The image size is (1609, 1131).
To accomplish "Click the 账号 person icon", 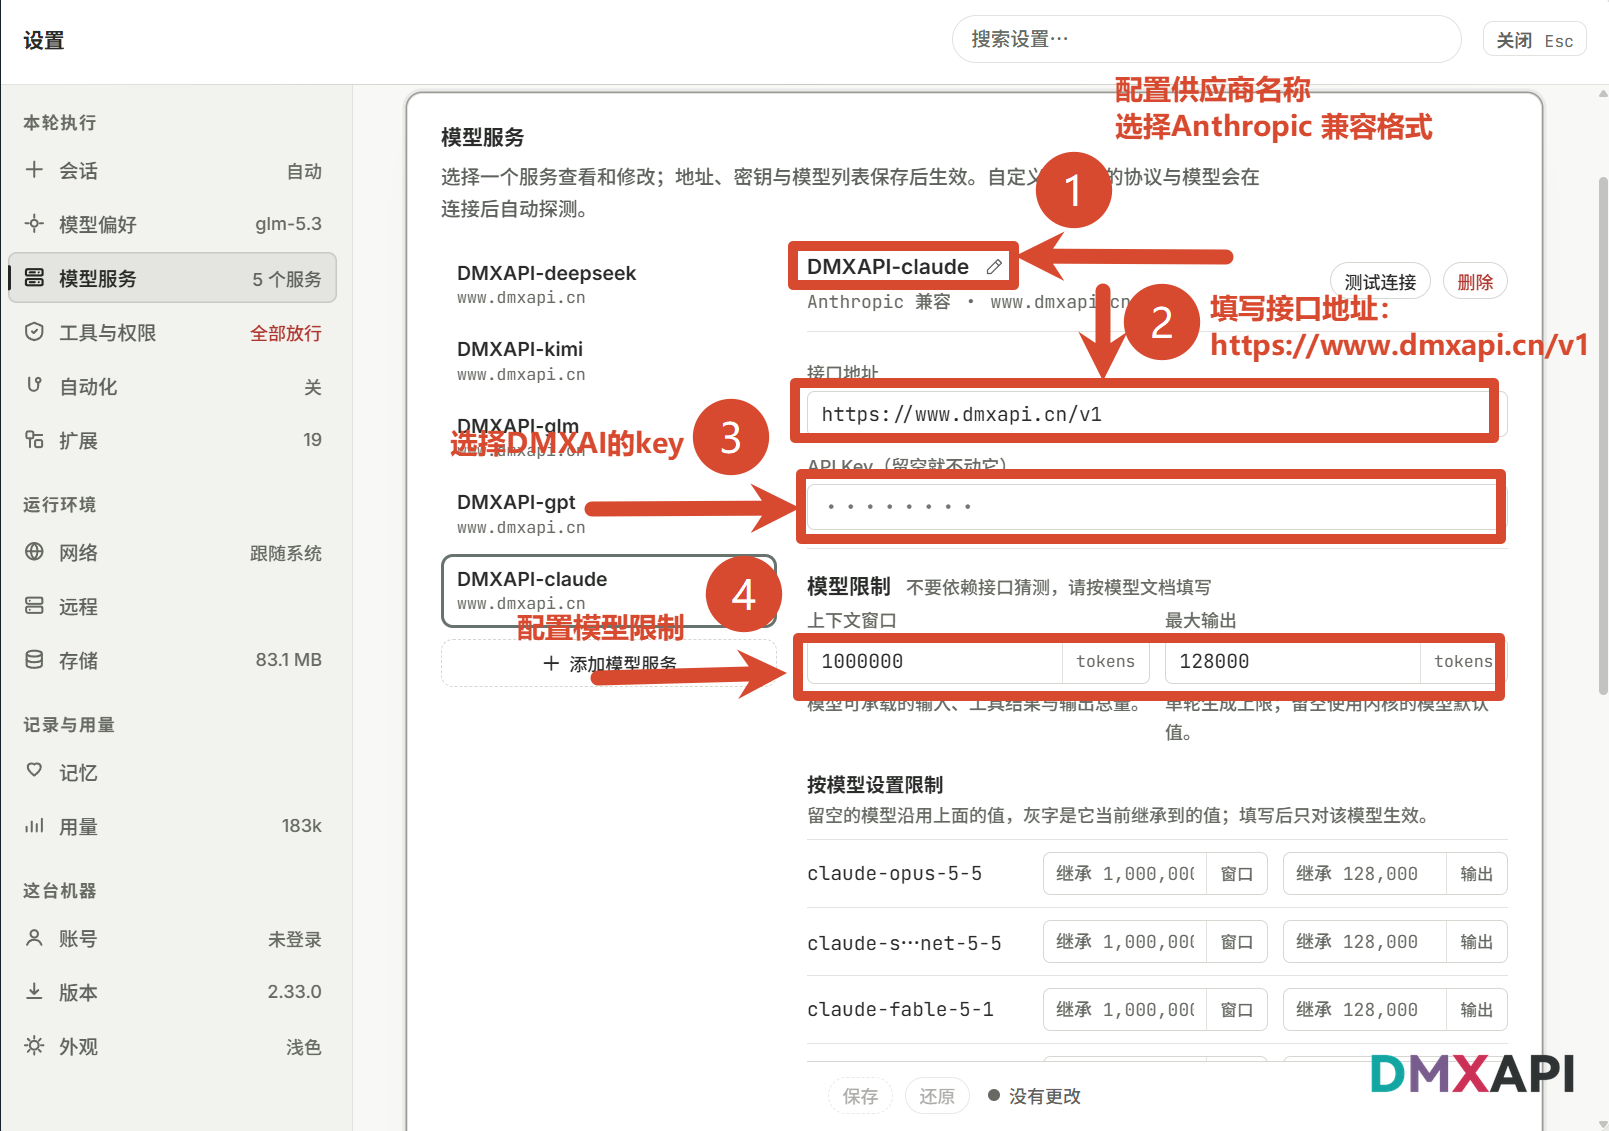I will click(x=34, y=938).
